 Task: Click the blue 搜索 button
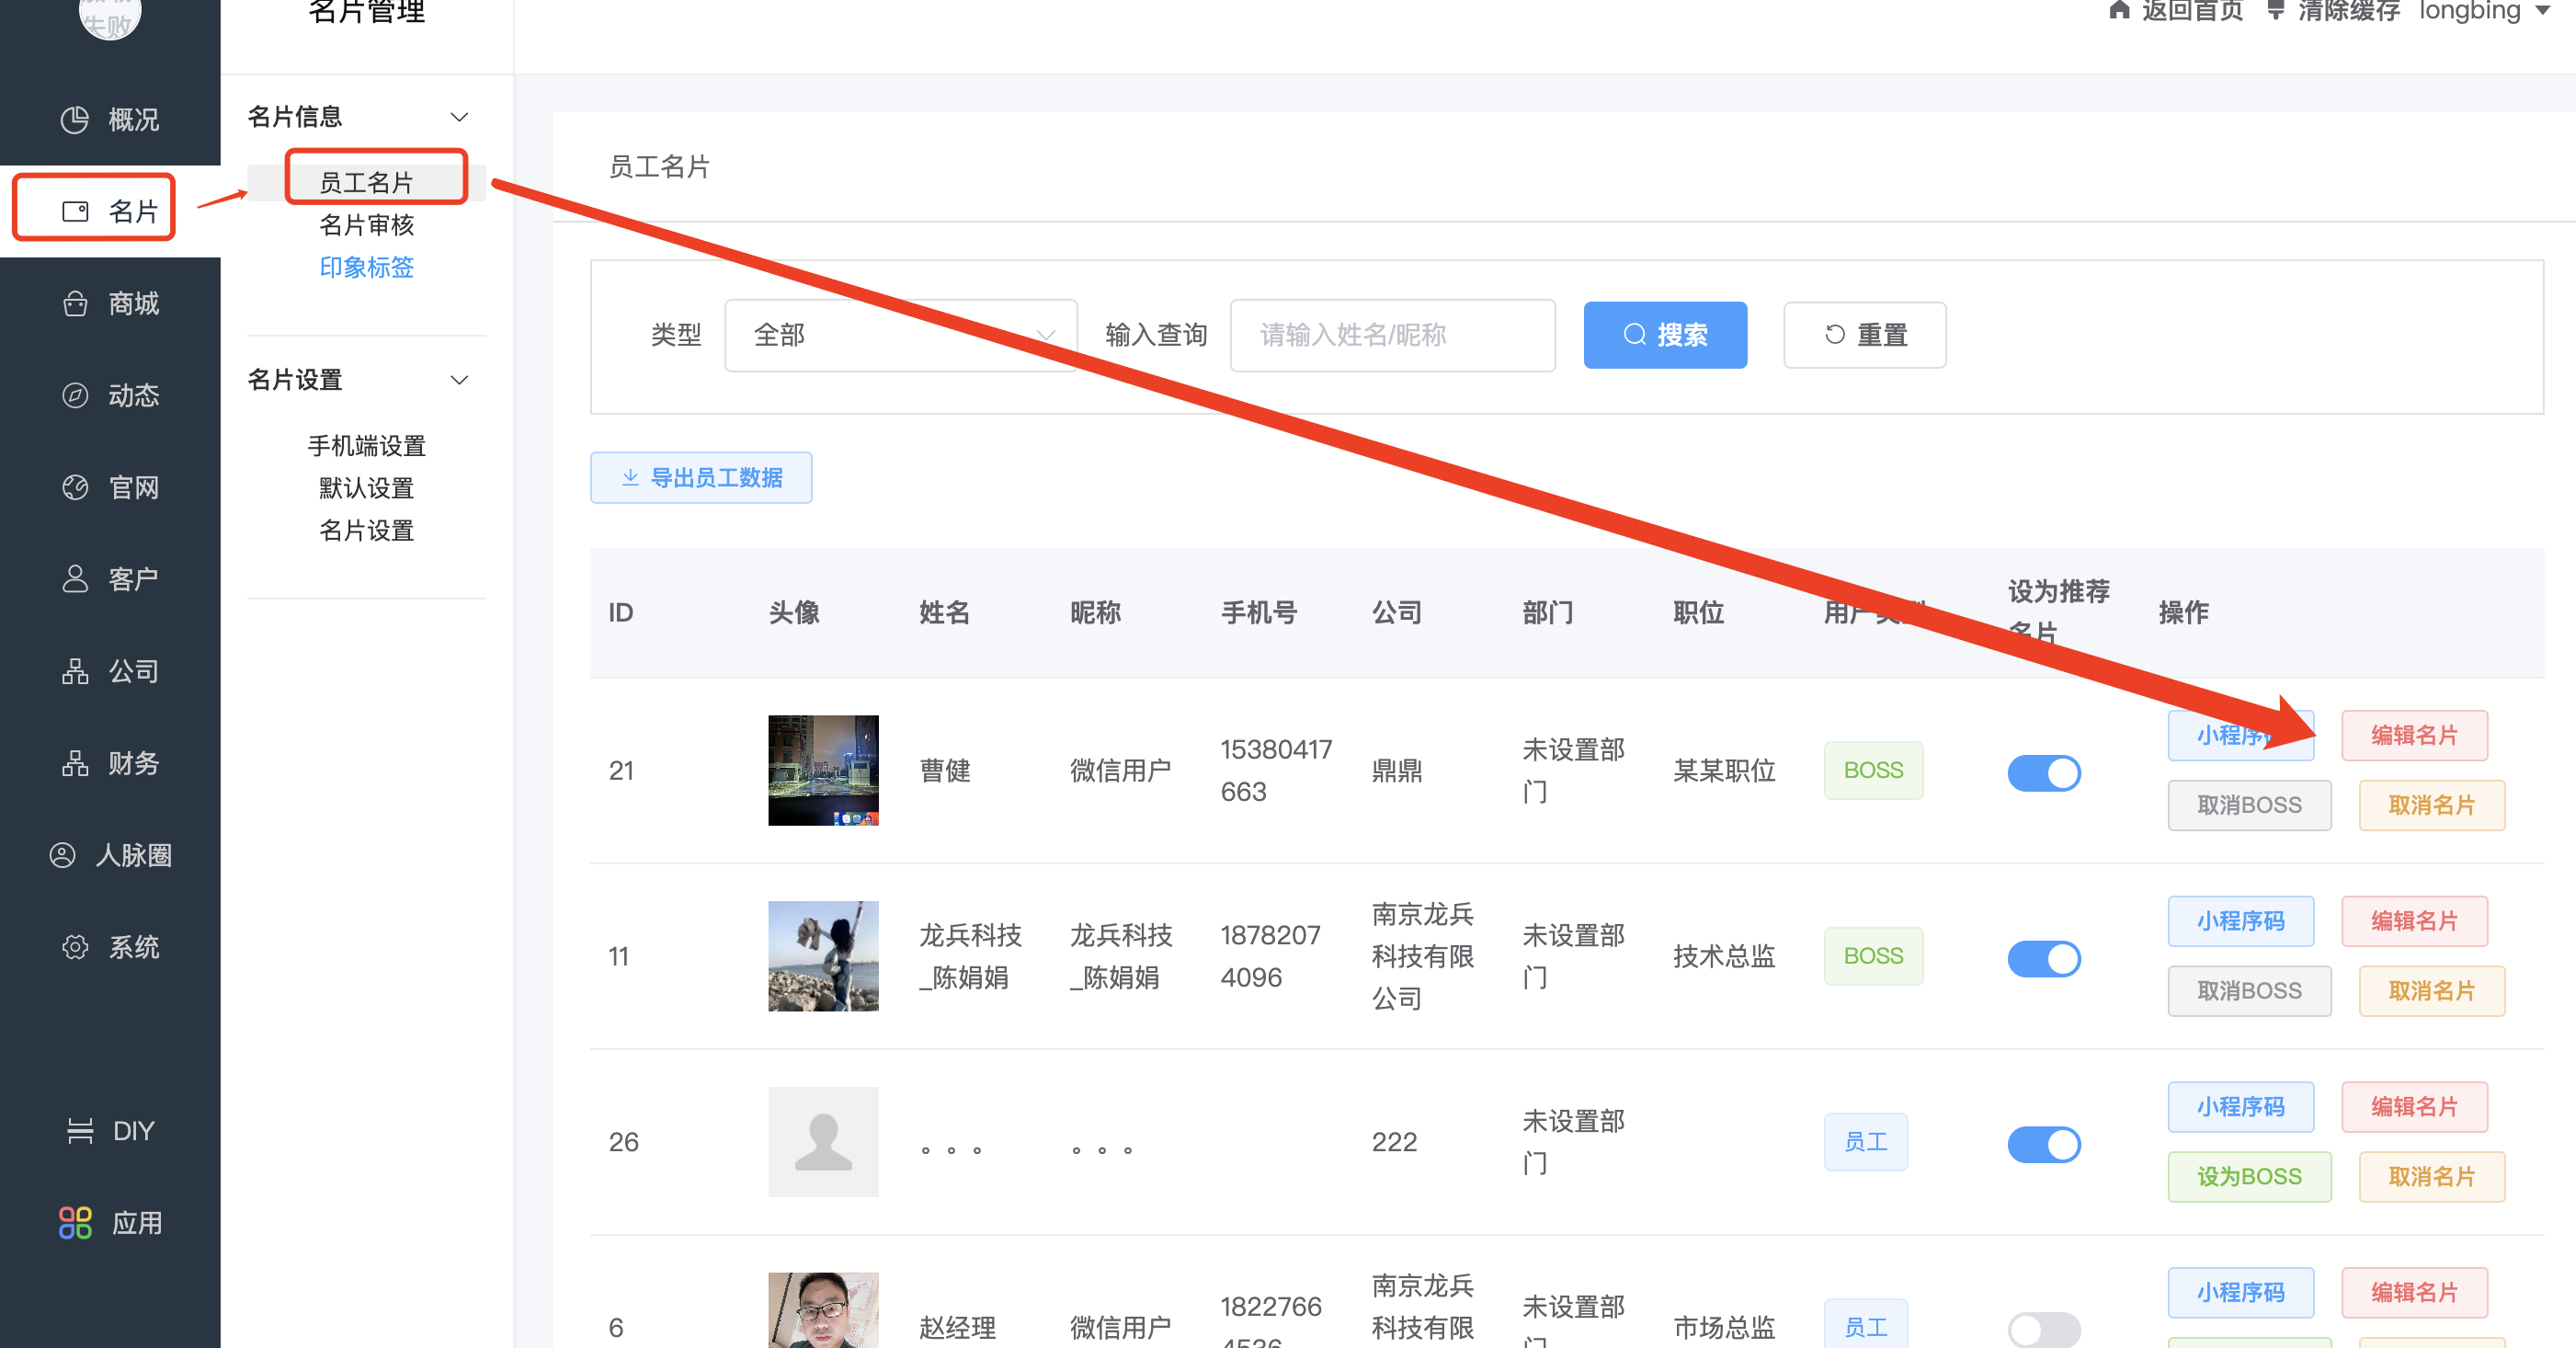point(1665,335)
